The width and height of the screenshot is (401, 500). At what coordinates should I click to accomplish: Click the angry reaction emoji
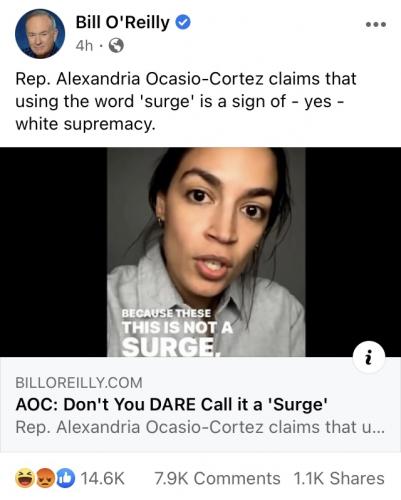45,478
